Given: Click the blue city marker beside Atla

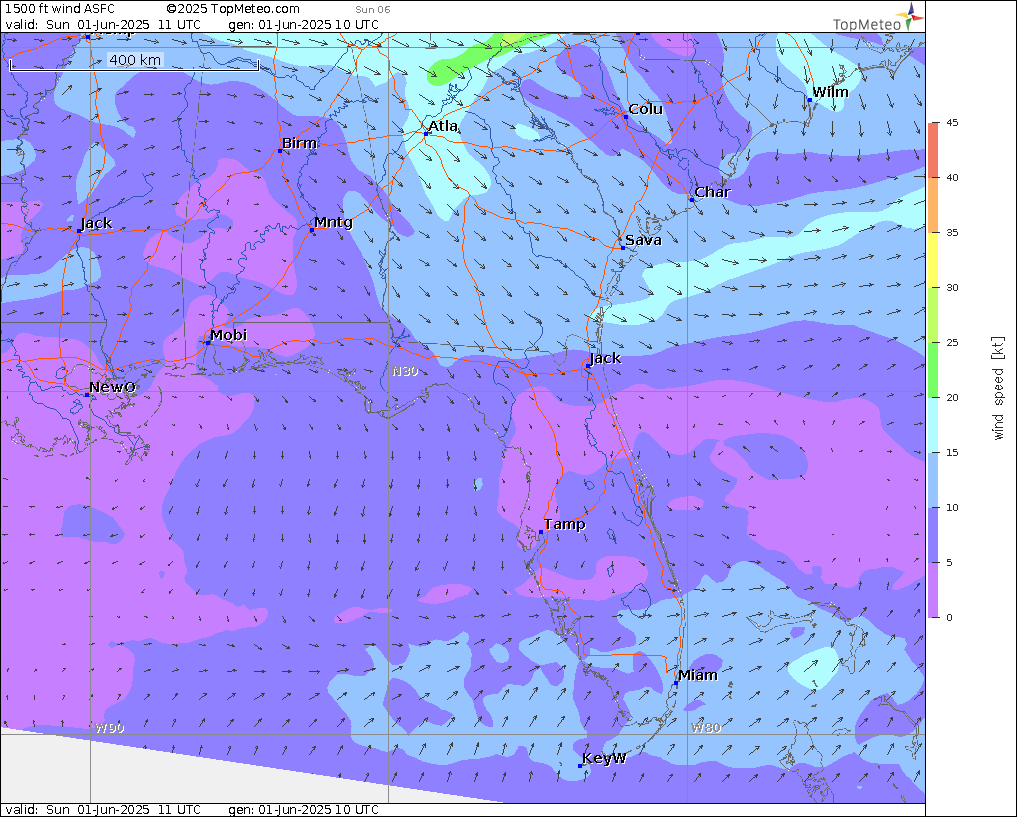Looking at the screenshot, I should pos(426,134).
